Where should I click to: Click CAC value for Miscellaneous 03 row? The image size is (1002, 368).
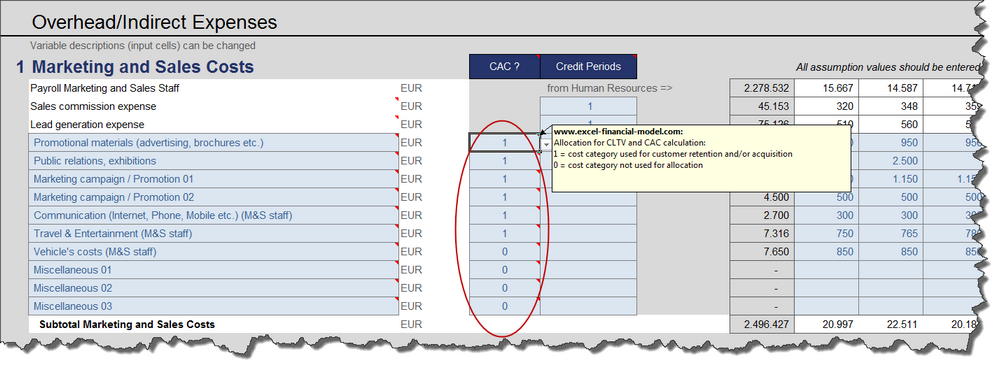coord(505,306)
